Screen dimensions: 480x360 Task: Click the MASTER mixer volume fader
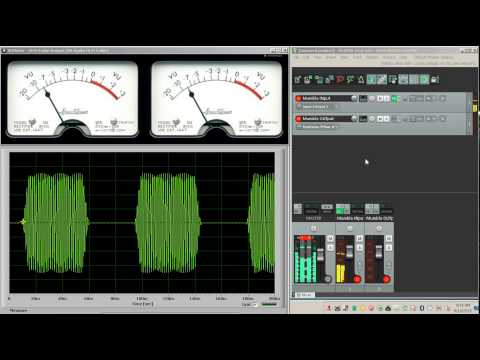coord(320,254)
